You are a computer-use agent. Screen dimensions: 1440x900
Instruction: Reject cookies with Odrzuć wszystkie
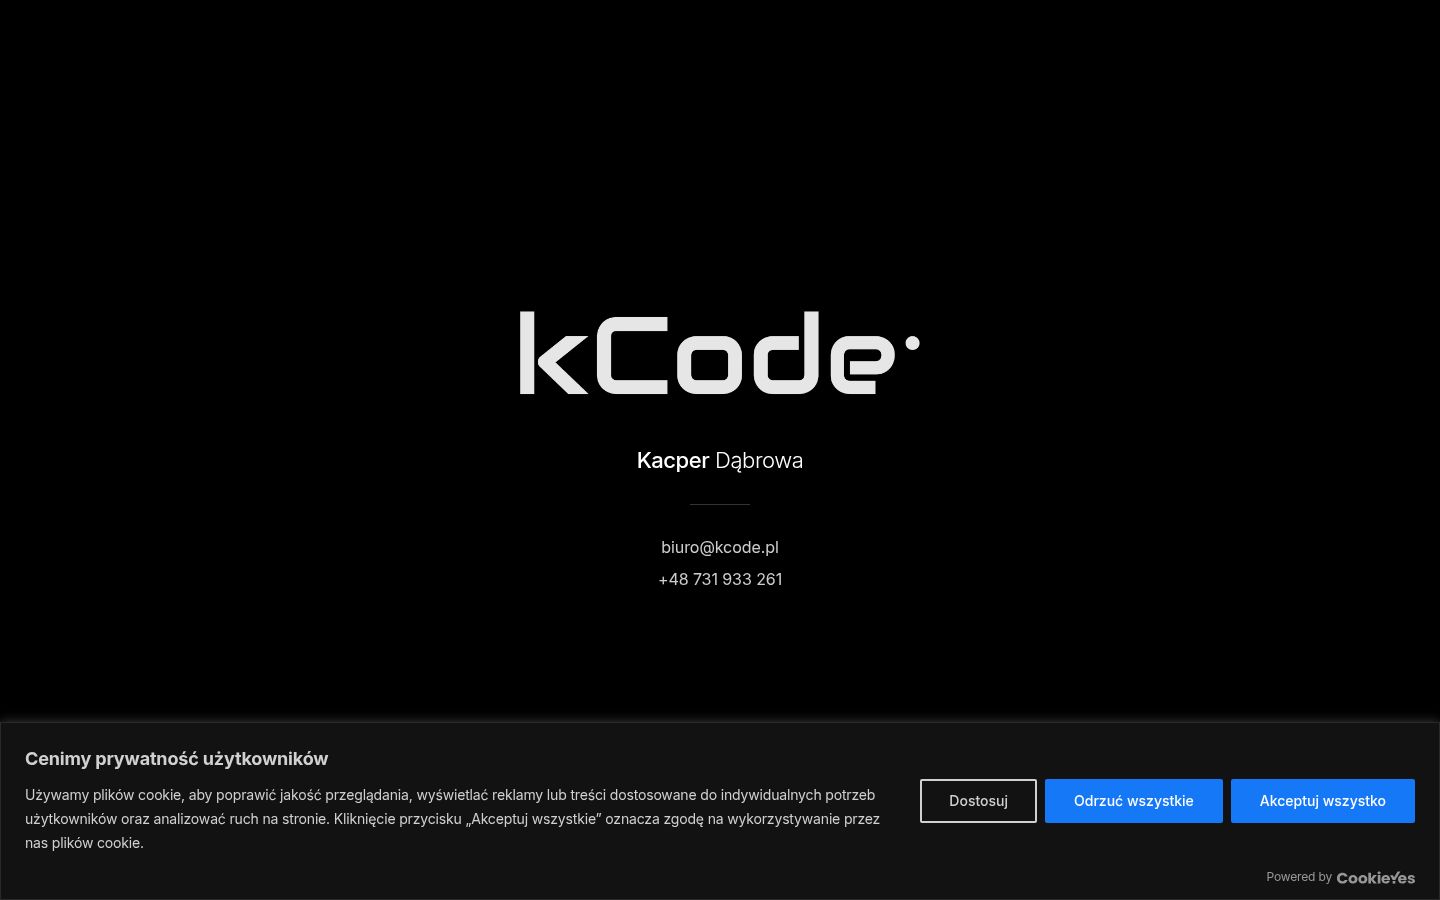click(1134, 801)
